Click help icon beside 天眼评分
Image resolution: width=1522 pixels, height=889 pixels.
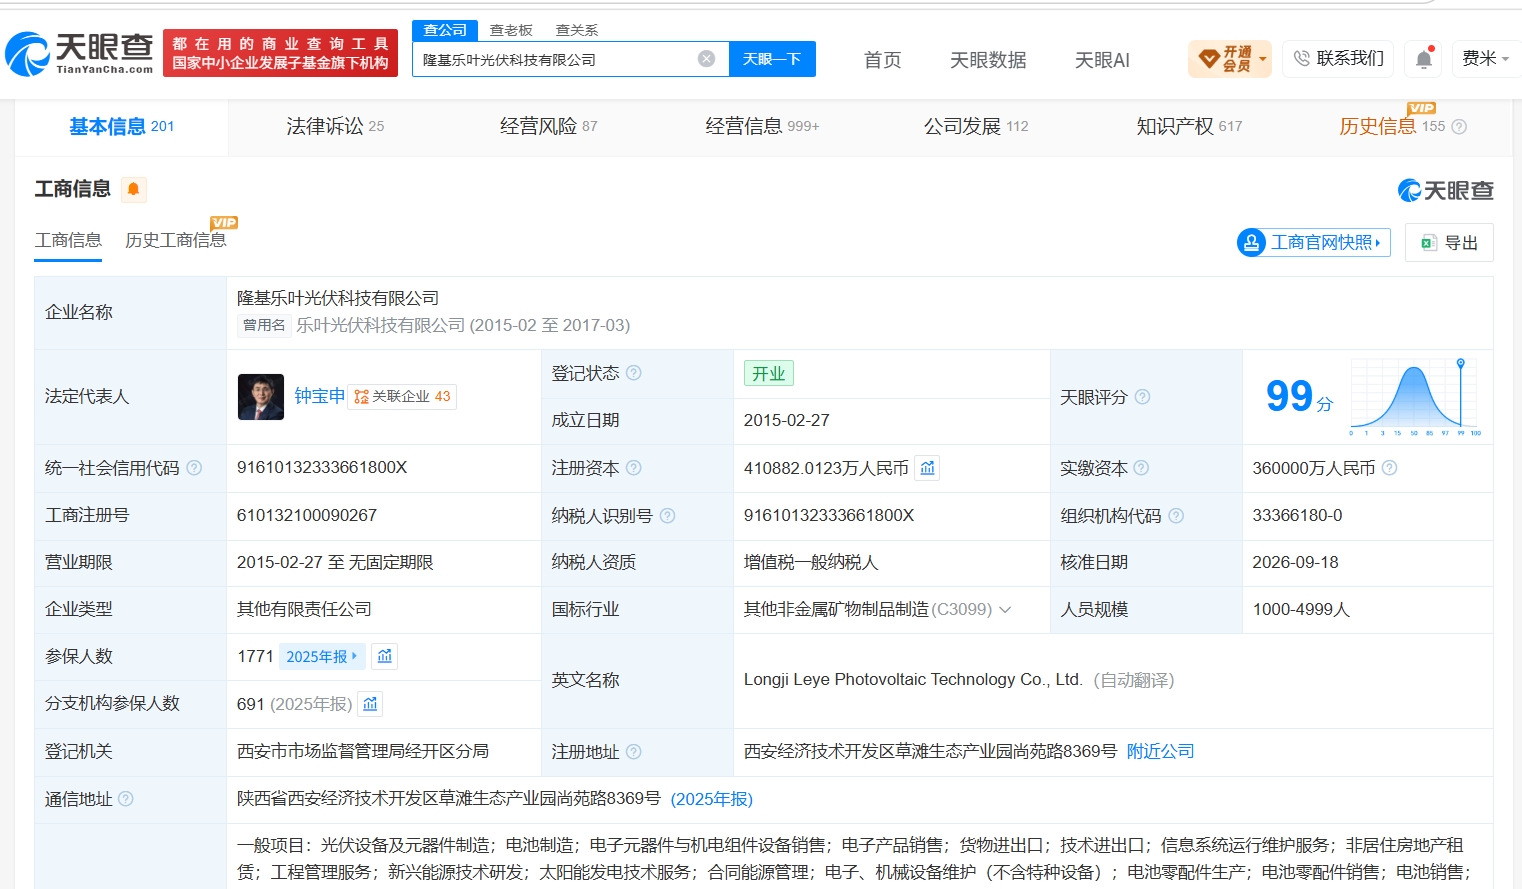click(1142, 397)
